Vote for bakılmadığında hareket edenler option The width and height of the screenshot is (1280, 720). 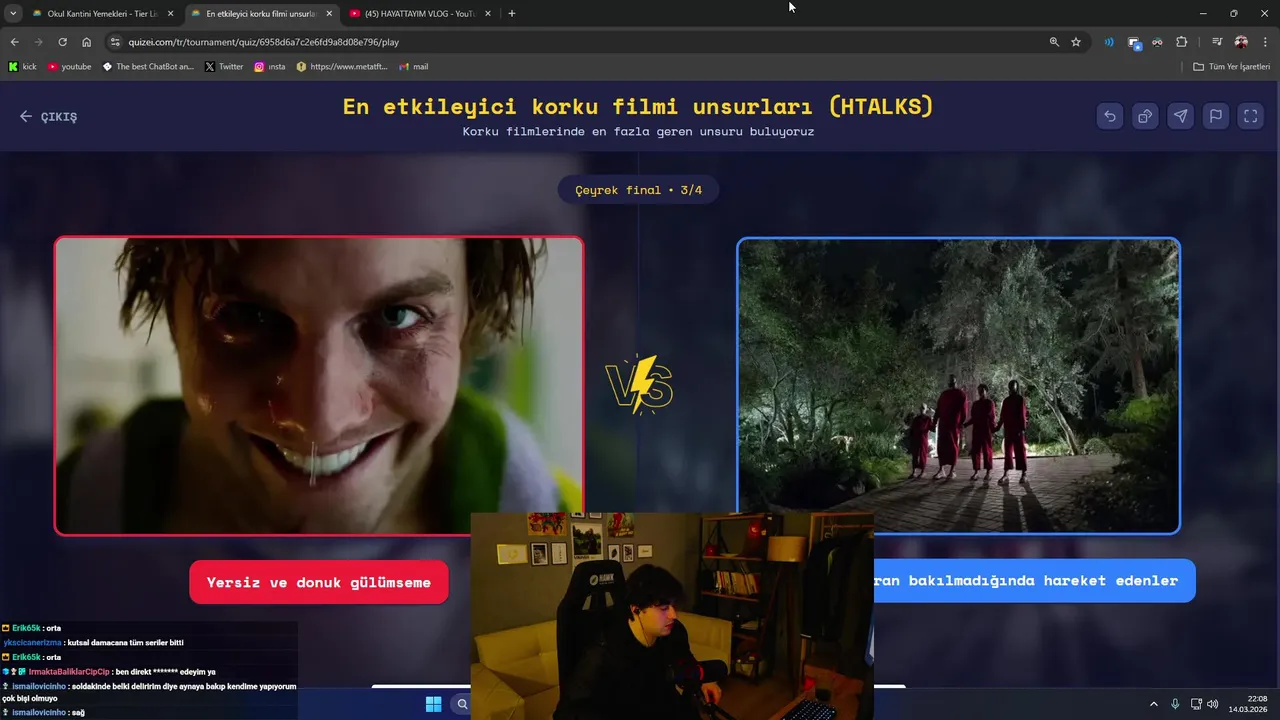point(1035,580)
